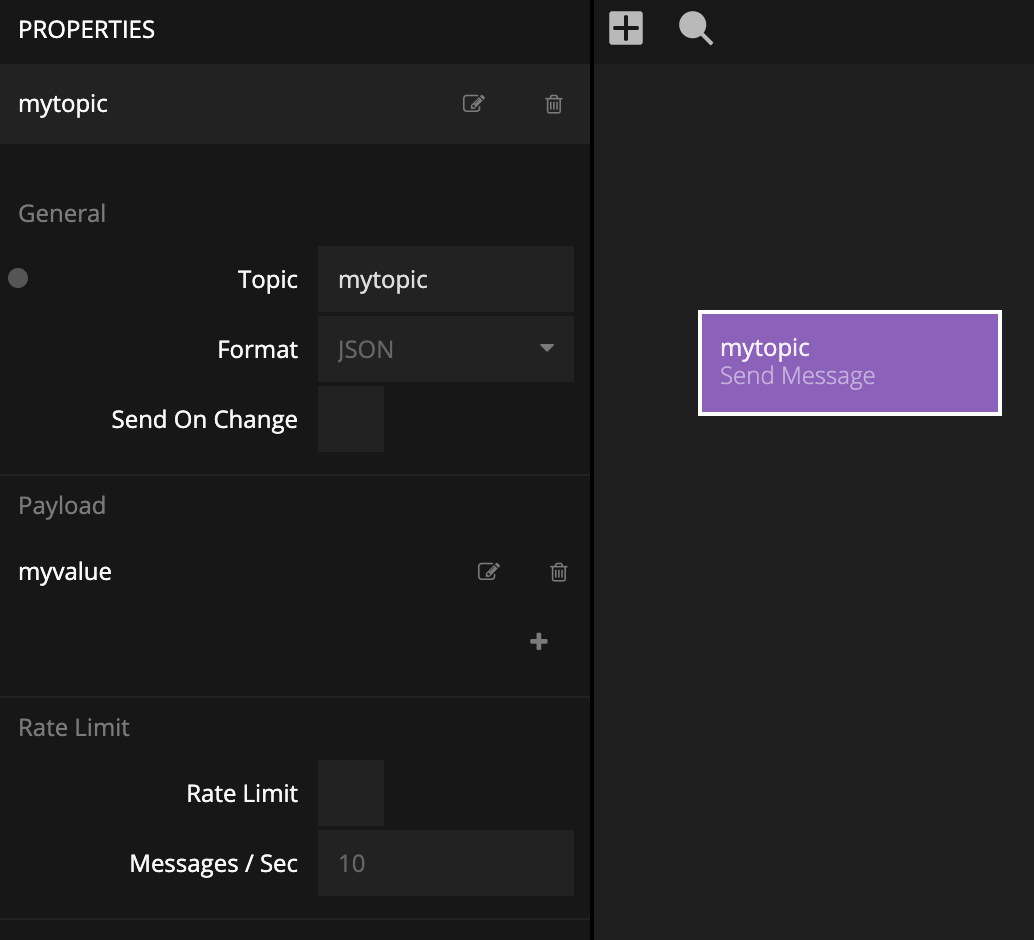Viewport: 1034px width, 940px height.
Task: Click the gray circle indicator next to Topic
Action: [18, 278]
